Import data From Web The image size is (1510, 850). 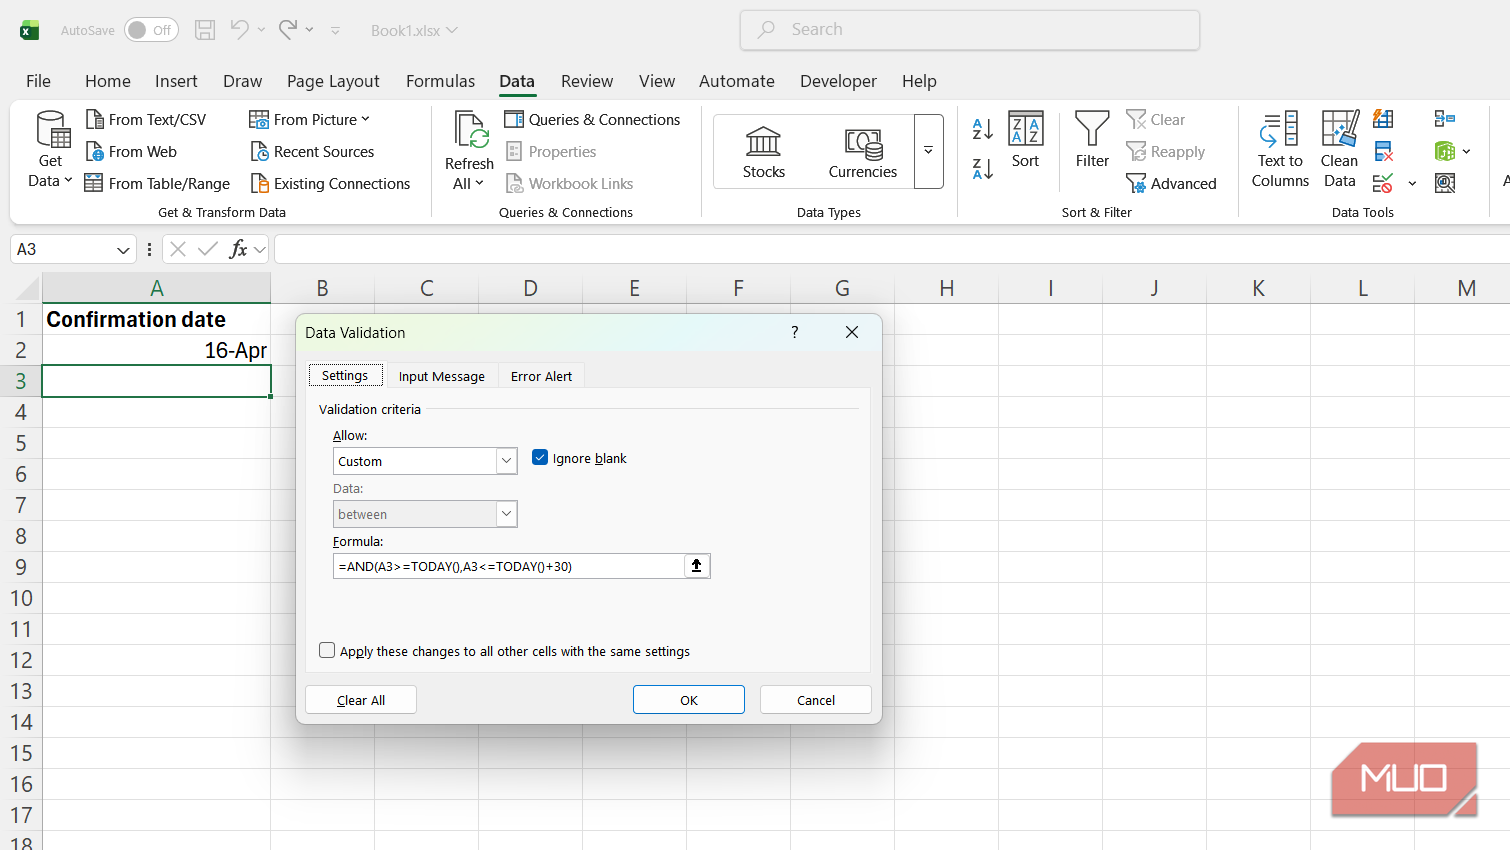[x=131, y=152]
